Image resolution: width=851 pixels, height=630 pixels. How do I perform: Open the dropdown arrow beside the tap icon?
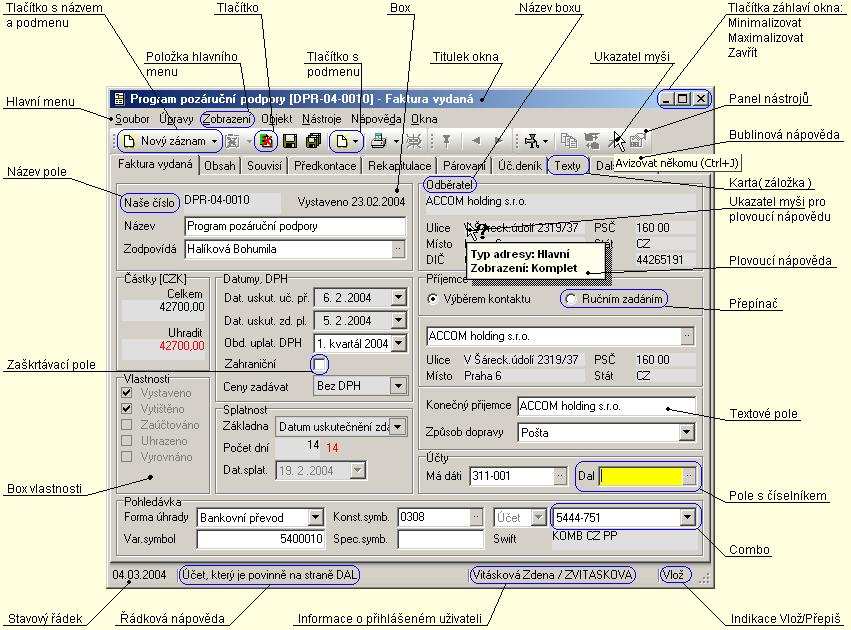point(545,142)
